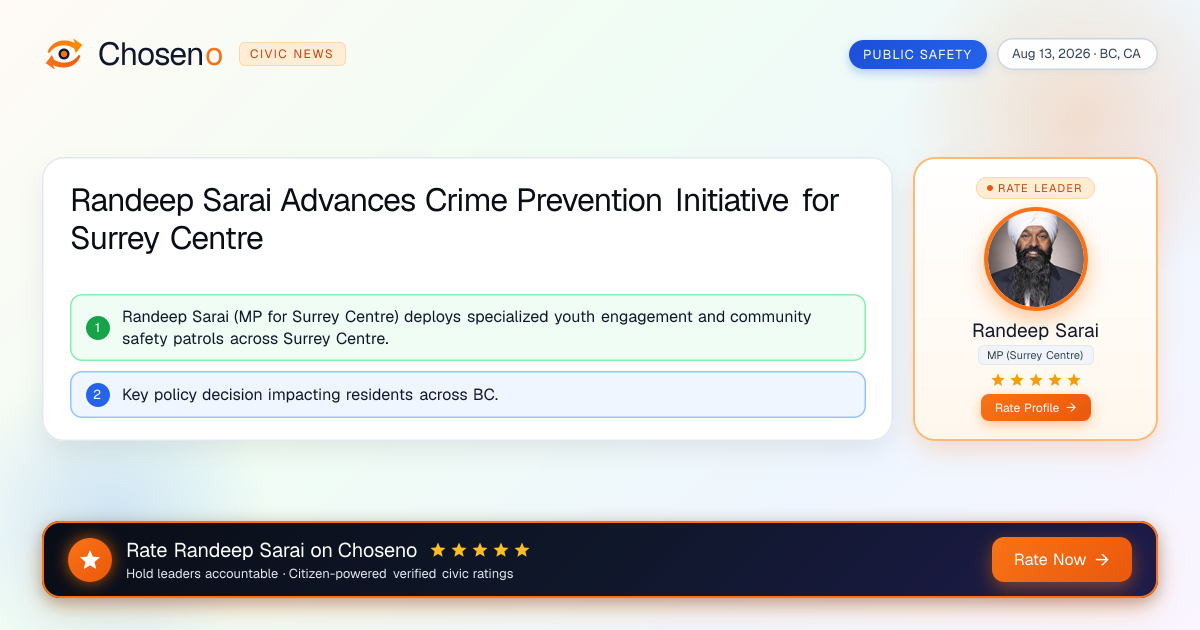
Task: Set star rating in the bottom banner
Action: (x=480, y=550)
